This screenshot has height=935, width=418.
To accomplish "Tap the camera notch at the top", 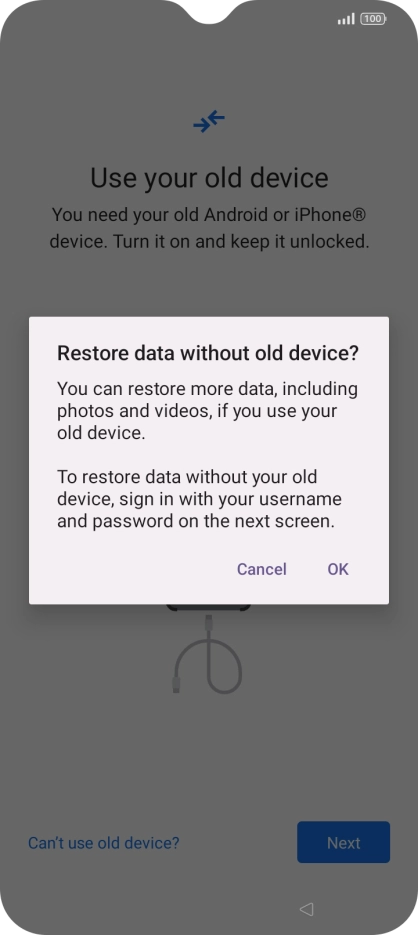I will [209, 12].
